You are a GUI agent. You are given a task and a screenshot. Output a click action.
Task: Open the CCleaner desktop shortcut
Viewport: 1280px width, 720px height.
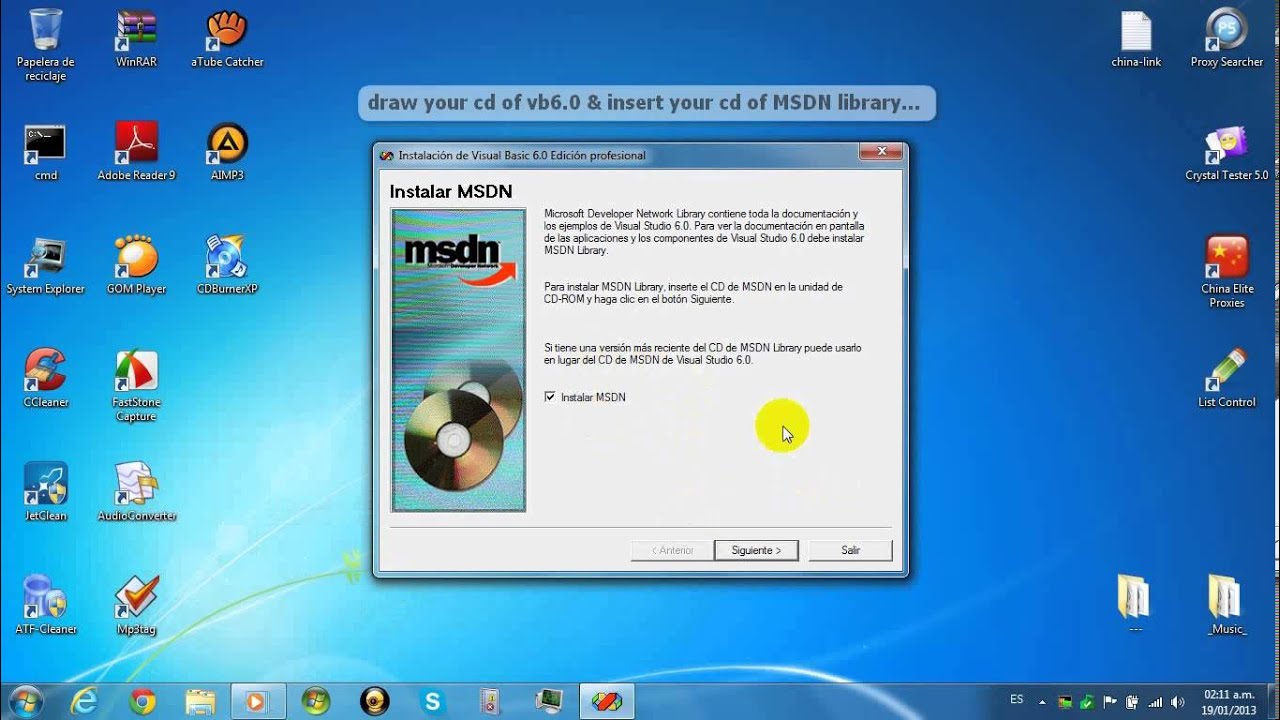click(45, 379)
